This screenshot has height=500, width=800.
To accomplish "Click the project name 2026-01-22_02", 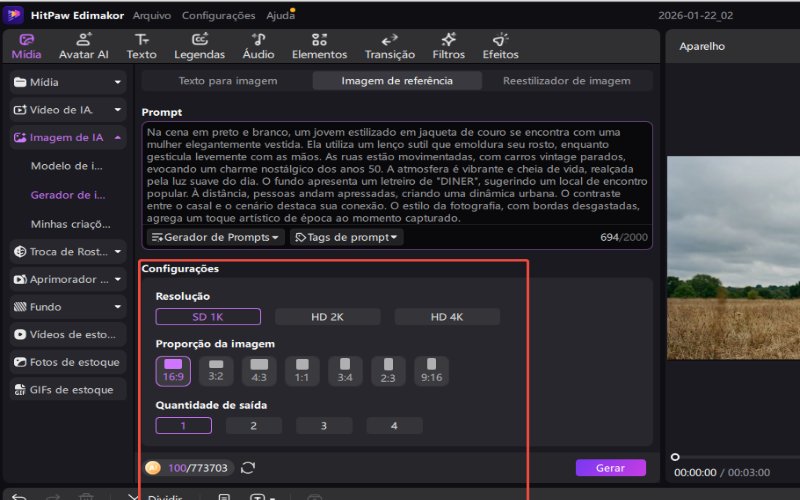I will point(695,15).
